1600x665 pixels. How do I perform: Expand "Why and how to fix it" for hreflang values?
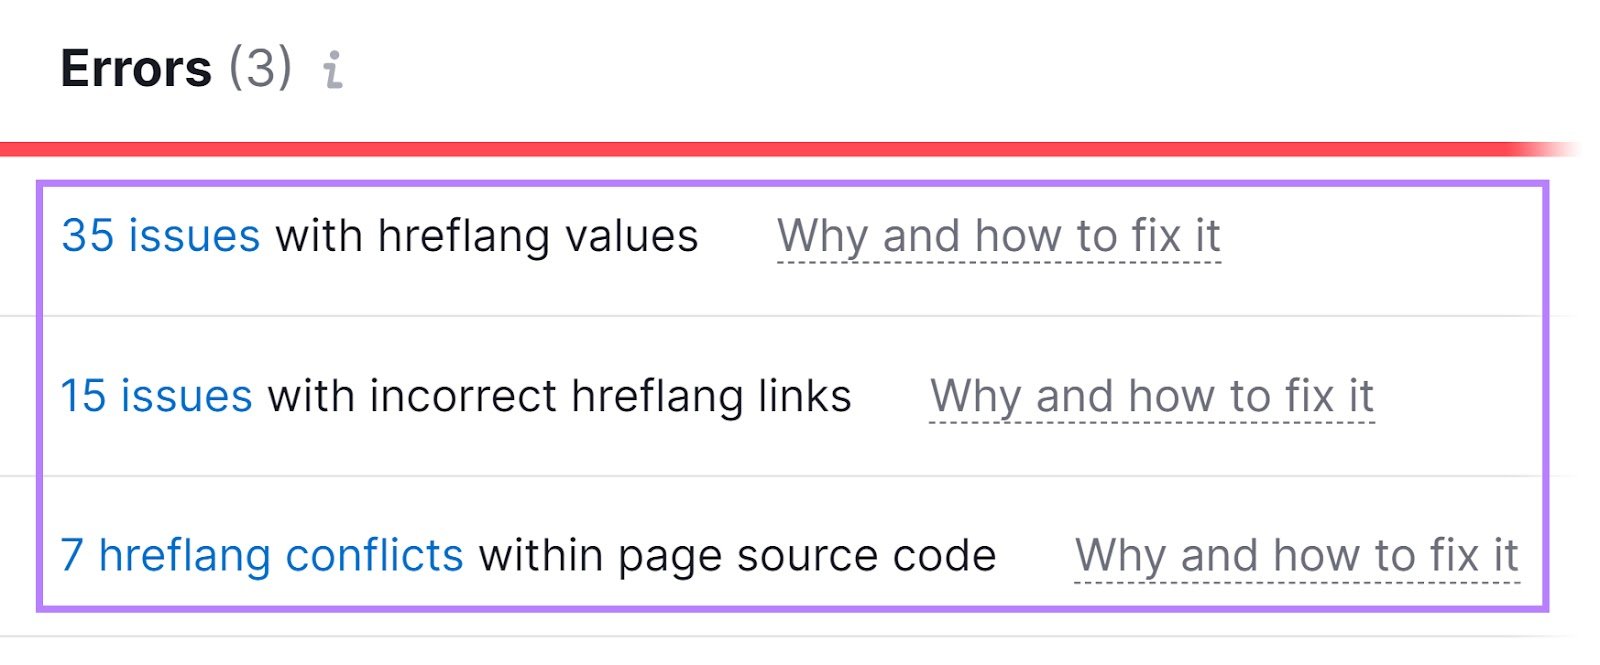pyautogui.click(x=998, y=236)
